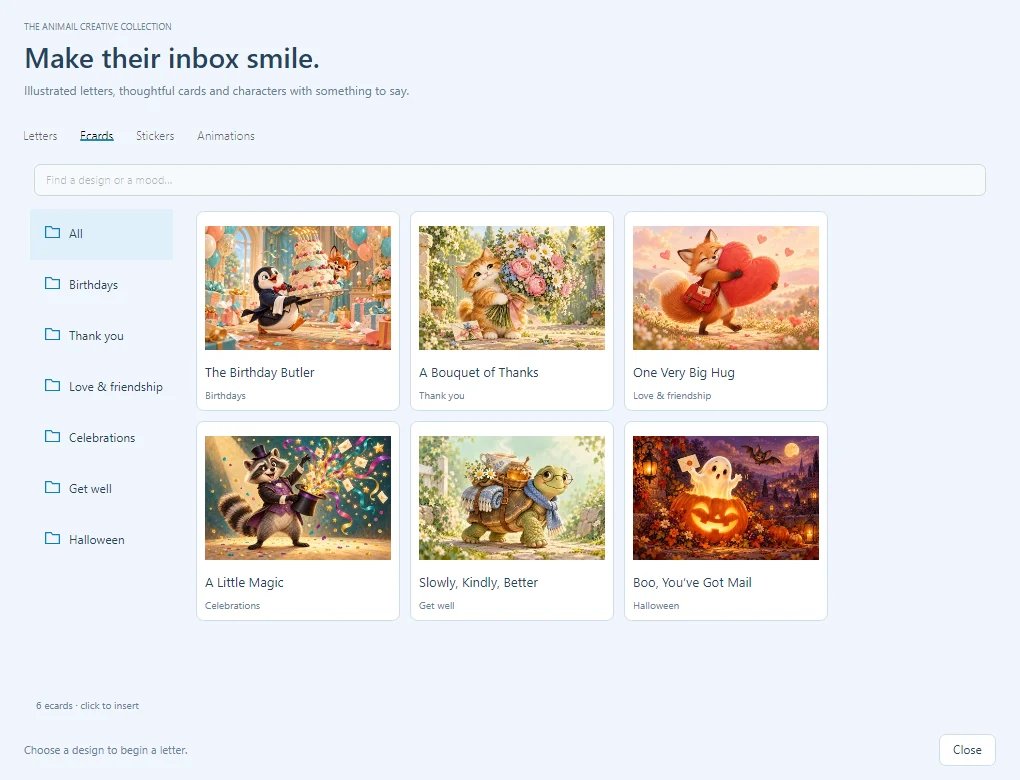Show Love & friendship category label
Screen dimensions: 1020x780
pyautogui.click(x=116, y=386)
